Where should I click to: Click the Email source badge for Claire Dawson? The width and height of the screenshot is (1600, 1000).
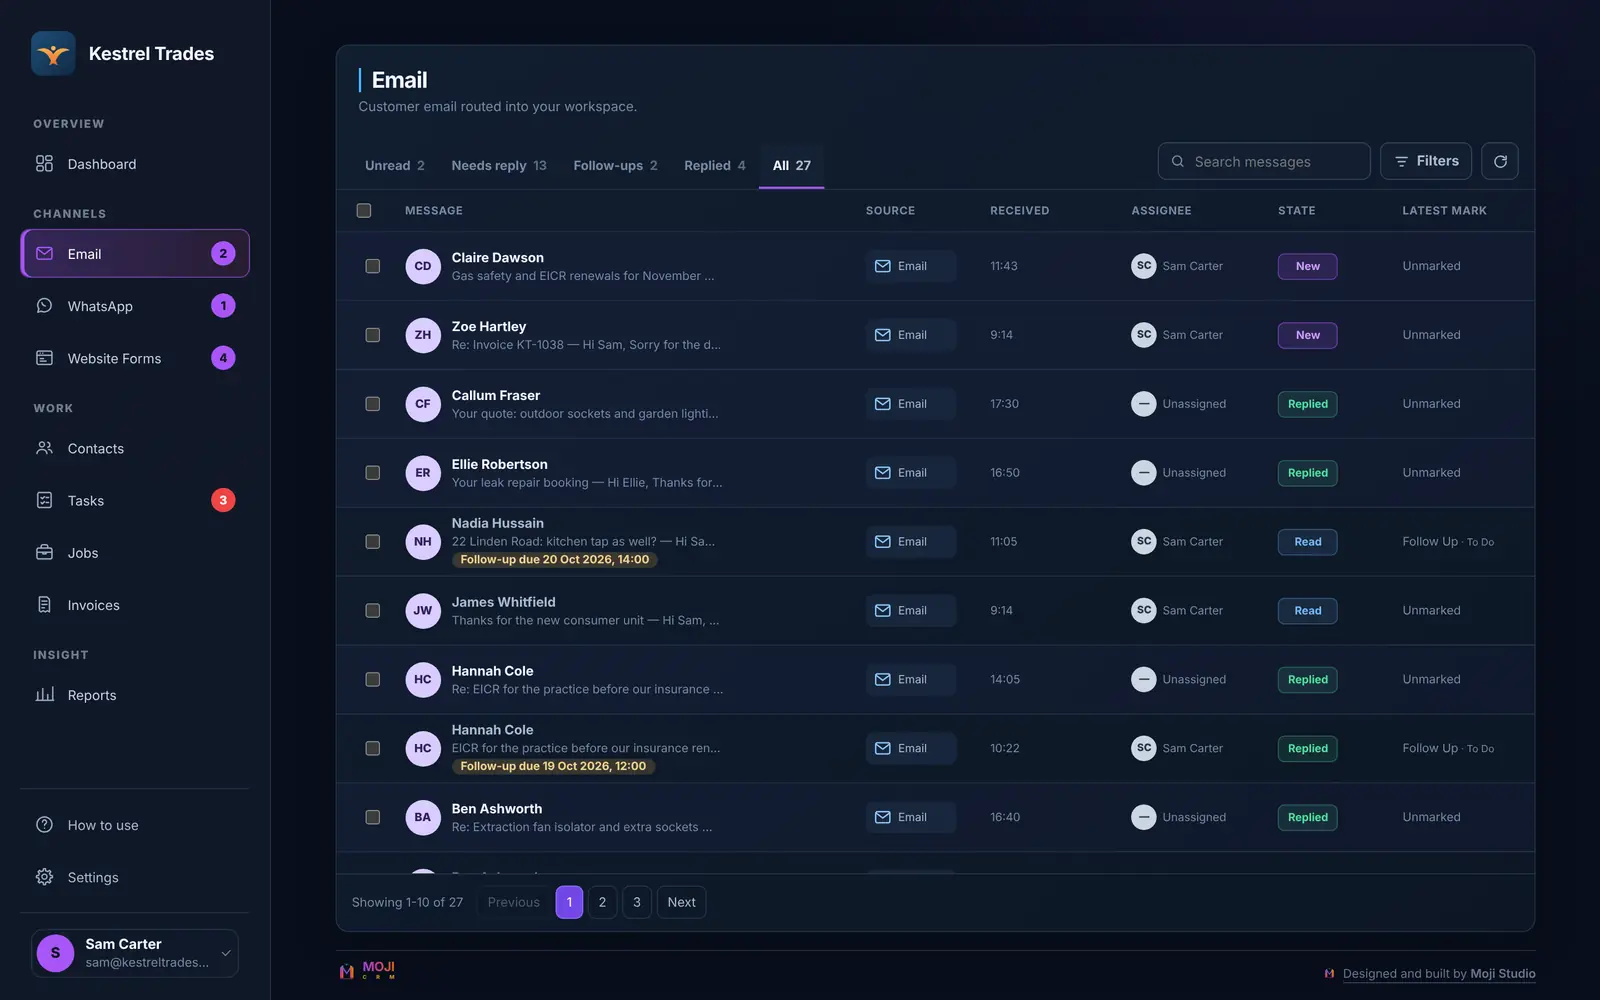pos(911,266)
